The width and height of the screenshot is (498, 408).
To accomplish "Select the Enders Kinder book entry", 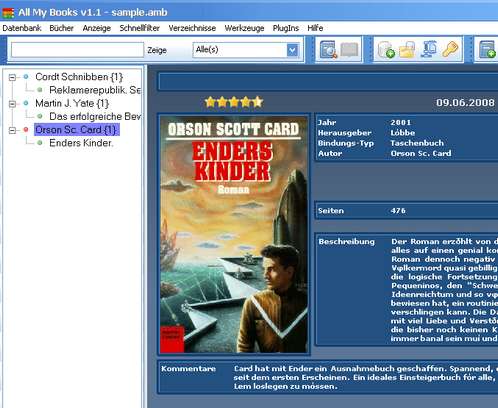I will pyautogui.click(x=81, y=143).
